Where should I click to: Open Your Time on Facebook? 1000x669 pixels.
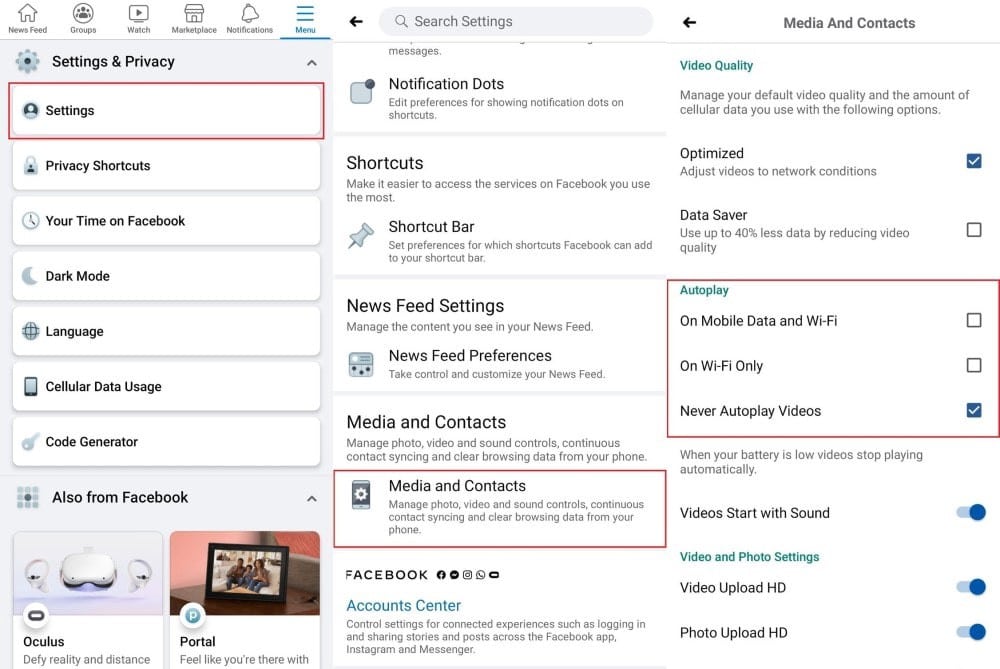pyautogui.click(x=166, y=221)
